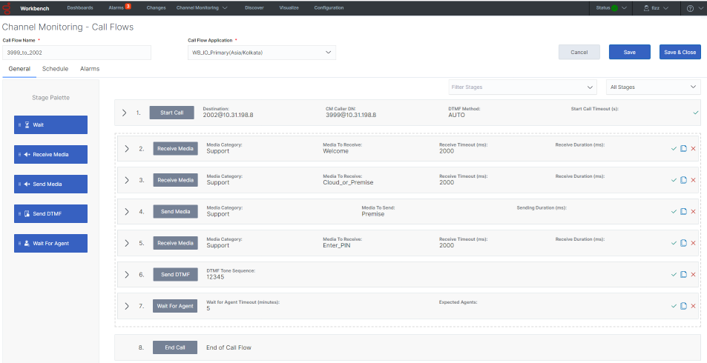Open Dashboards in the top navigation

tap(80, 8)
